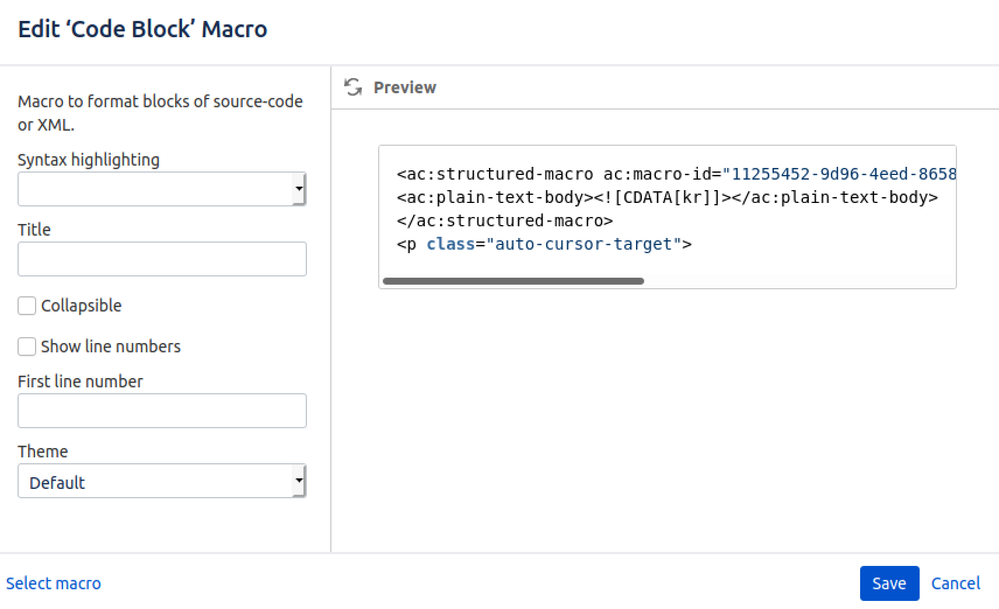The width and height of the screenshot is (999, 609).
Task: Cancel the macro dialog
Action: point(955,583)
